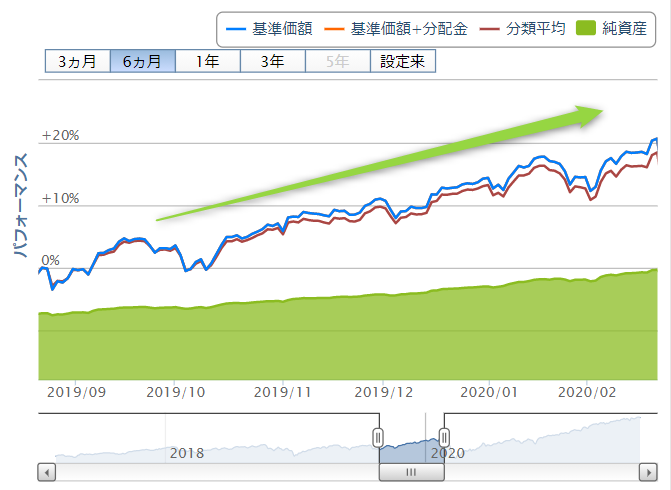The height and width of the screenshot is (490, 671).
Task: Click the scrollbar left arrow
Action: click(x=46, y=470)
